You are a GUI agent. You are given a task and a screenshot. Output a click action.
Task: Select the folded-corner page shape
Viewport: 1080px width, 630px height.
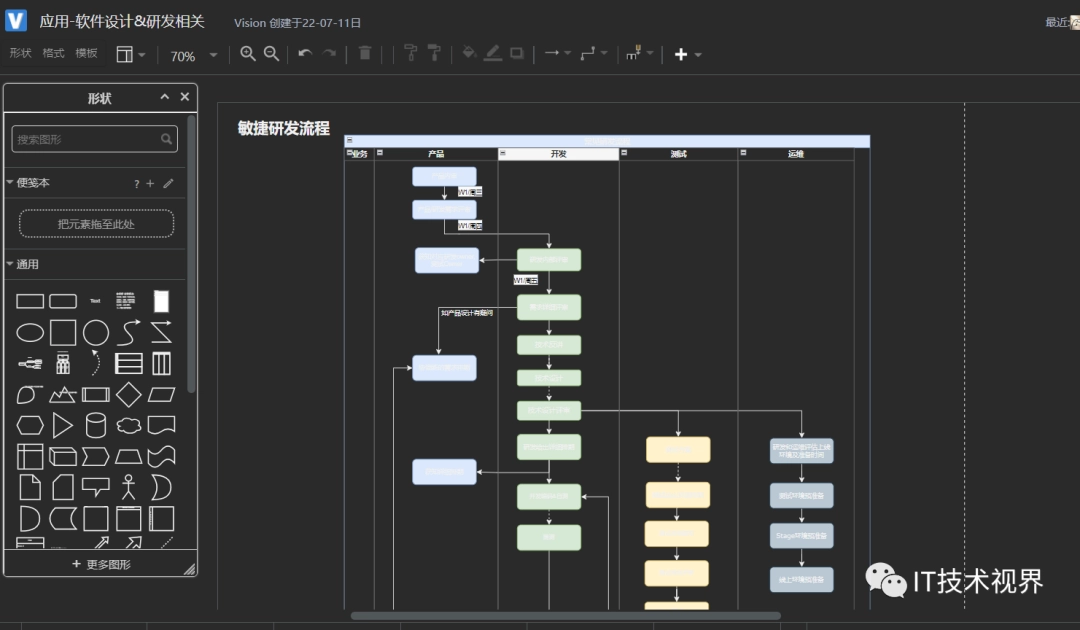coord(30,487)
